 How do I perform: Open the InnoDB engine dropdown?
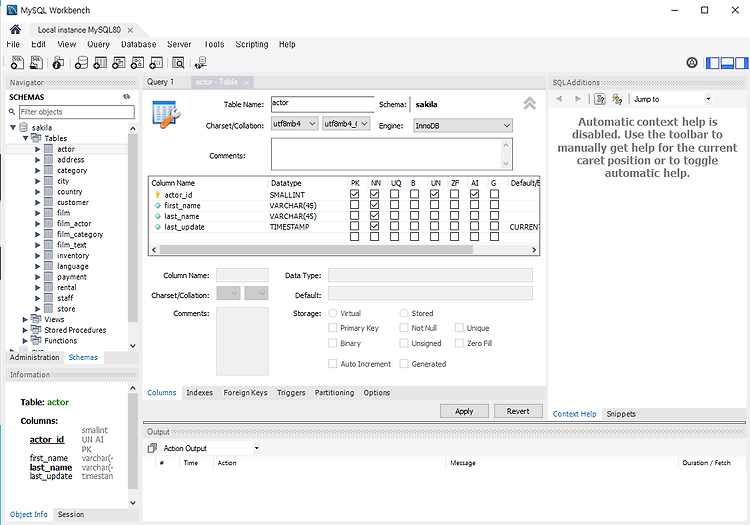[463, 126]
